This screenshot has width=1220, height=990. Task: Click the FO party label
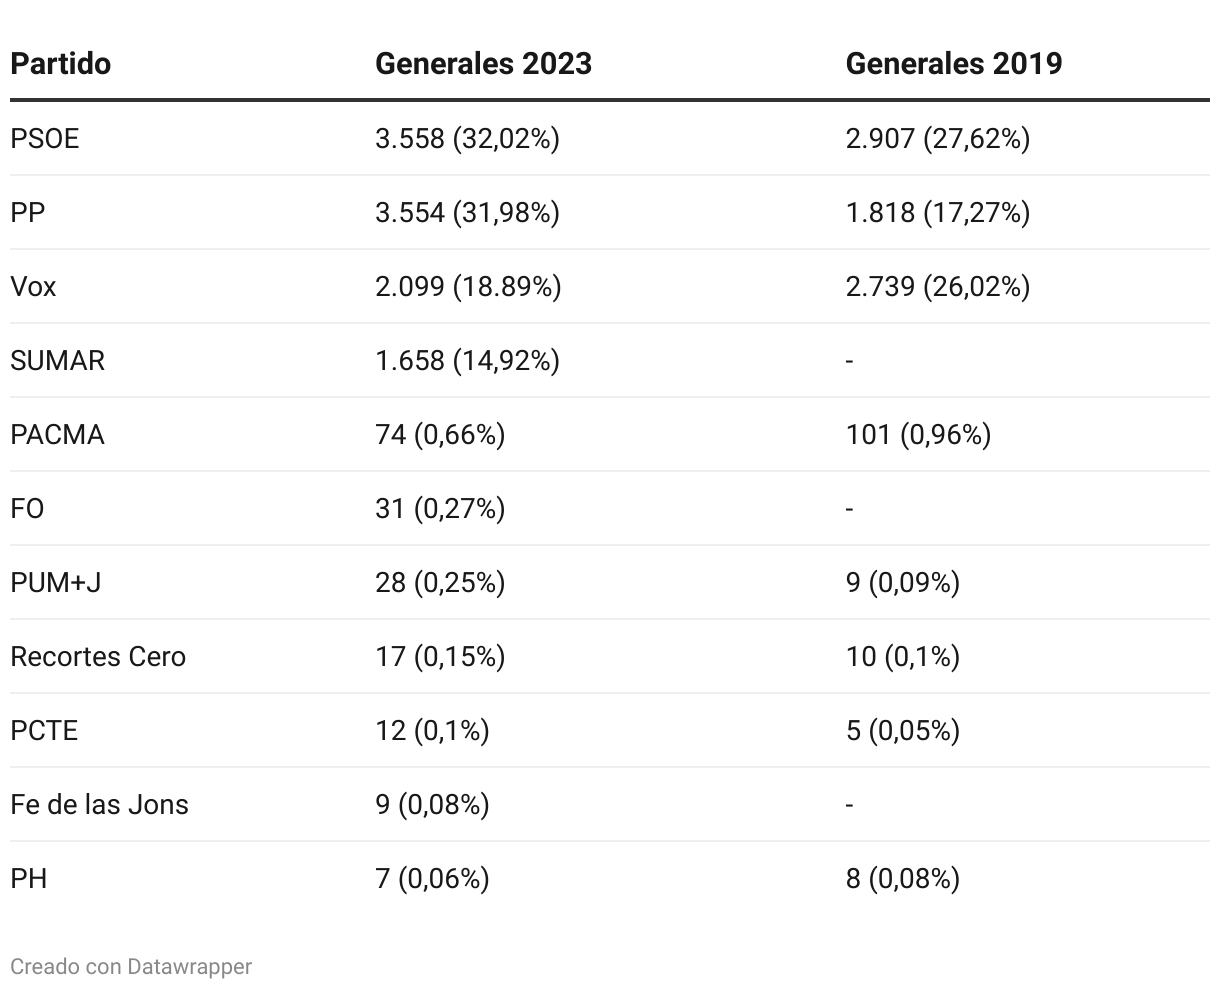27,509
